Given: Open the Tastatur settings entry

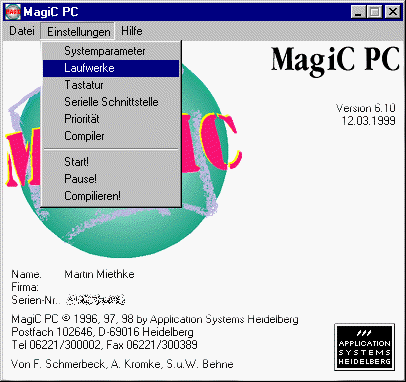Looking at the screenshot, I should (111, 85).
